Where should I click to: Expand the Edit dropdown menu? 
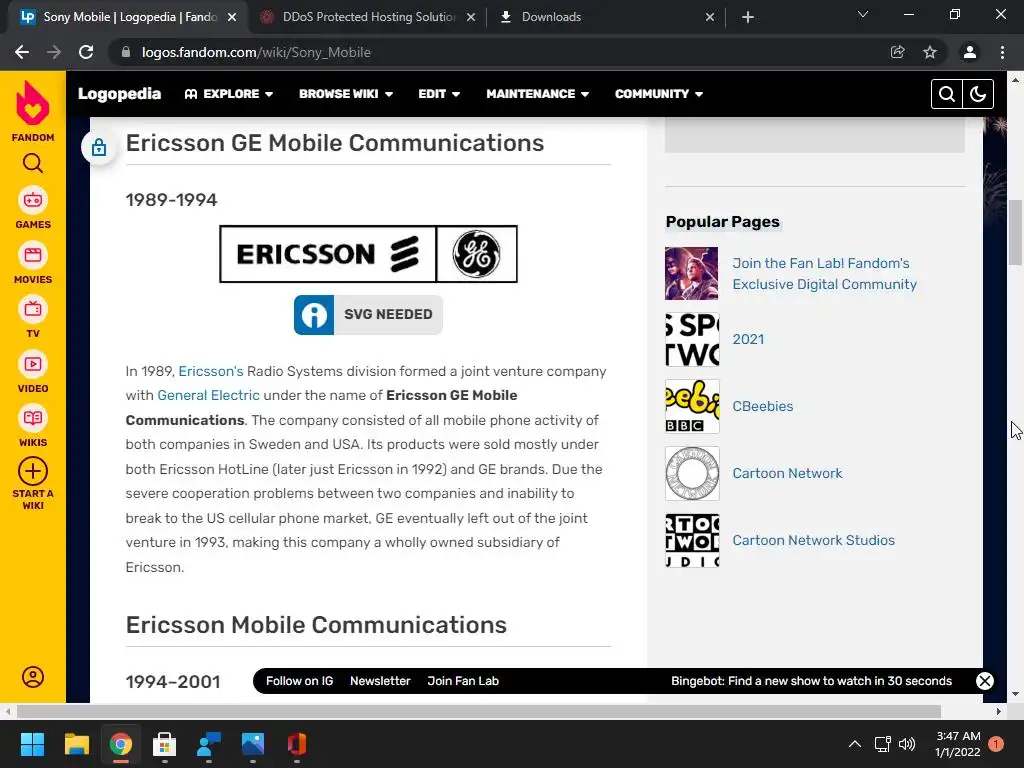point(439,94)
